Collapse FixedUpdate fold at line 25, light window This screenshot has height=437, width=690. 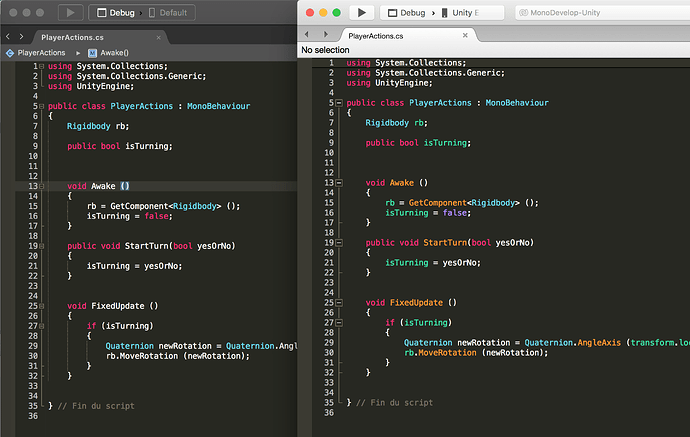pos(339,303)
